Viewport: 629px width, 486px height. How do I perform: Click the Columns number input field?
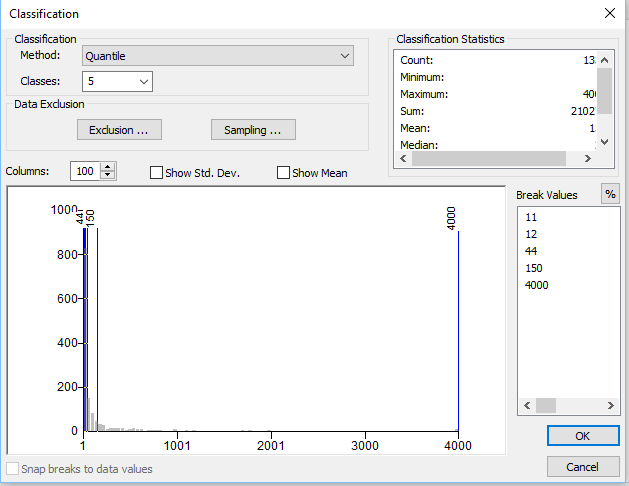[86, 172]
